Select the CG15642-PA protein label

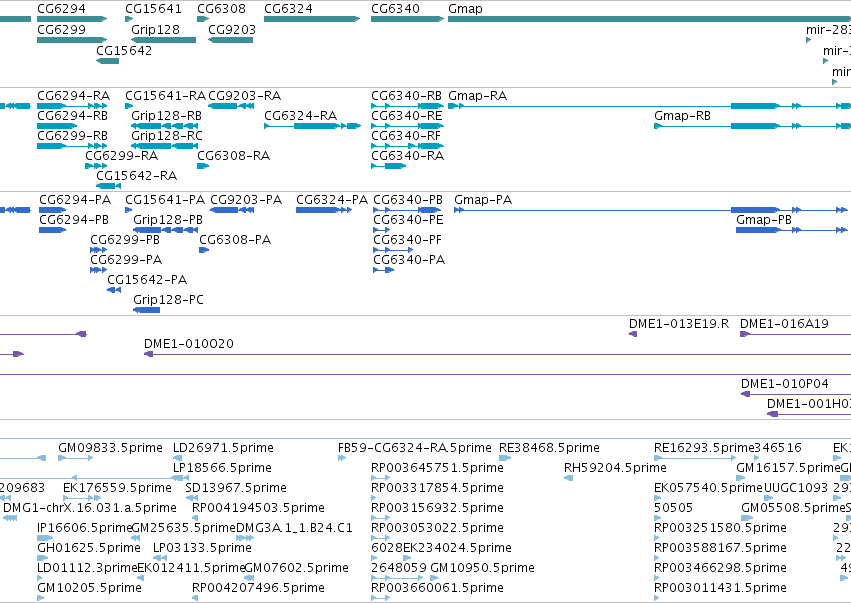[x=147, y=280]
